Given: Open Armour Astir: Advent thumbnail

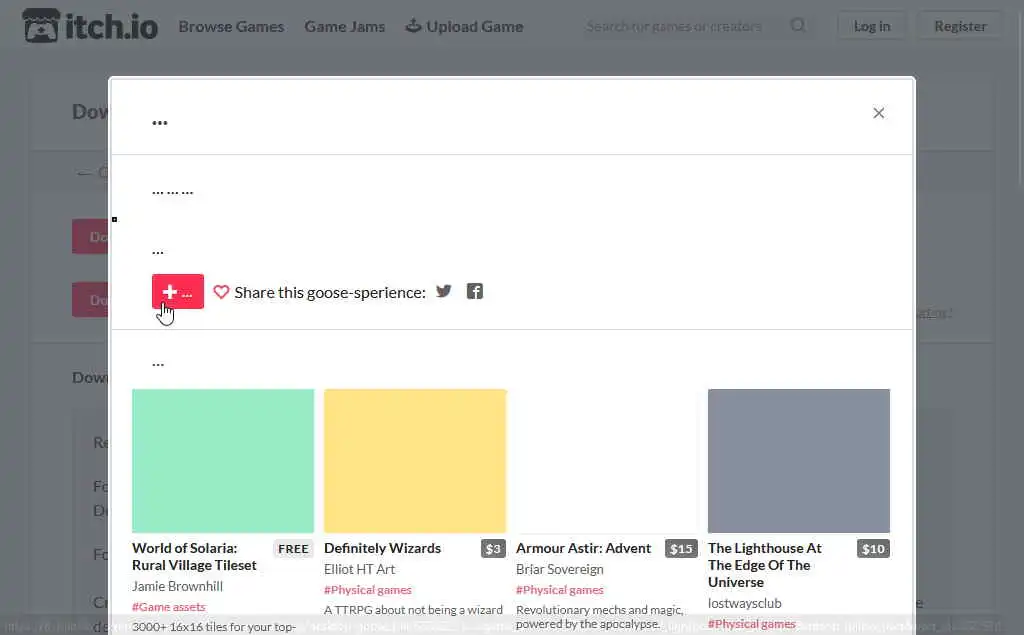Looking at the screenshot, I should 607,461.
